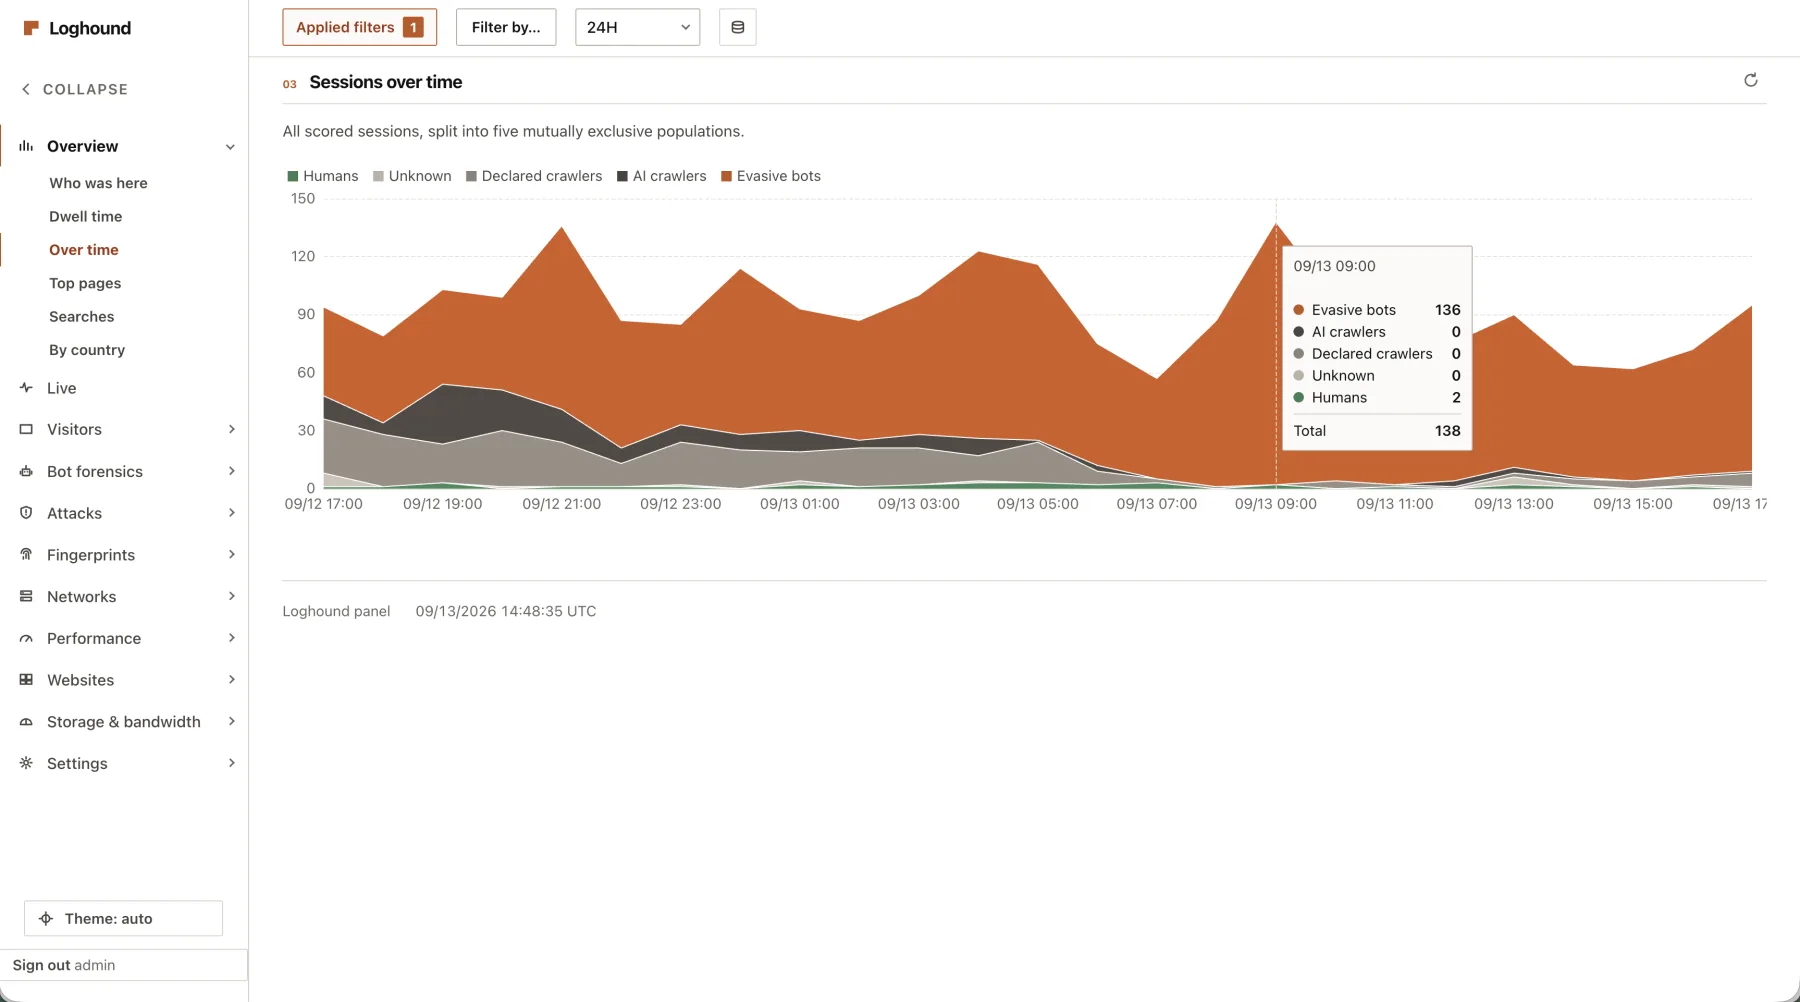The height and width of the screenshot is (1002, 1800).
Task: Click the database icon button in toolbar
Action: [738, 27]
